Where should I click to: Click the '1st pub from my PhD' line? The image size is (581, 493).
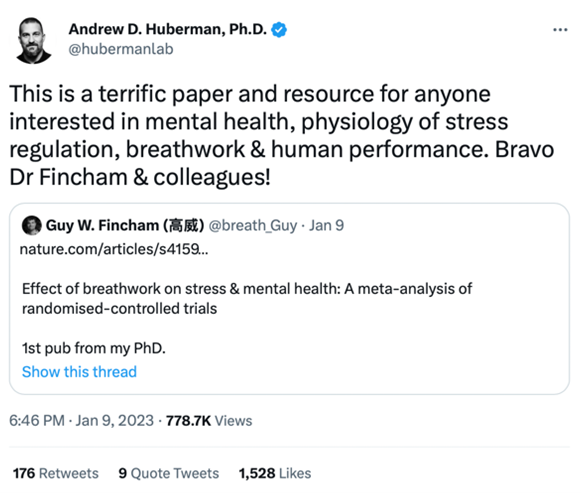coord(94,348)
